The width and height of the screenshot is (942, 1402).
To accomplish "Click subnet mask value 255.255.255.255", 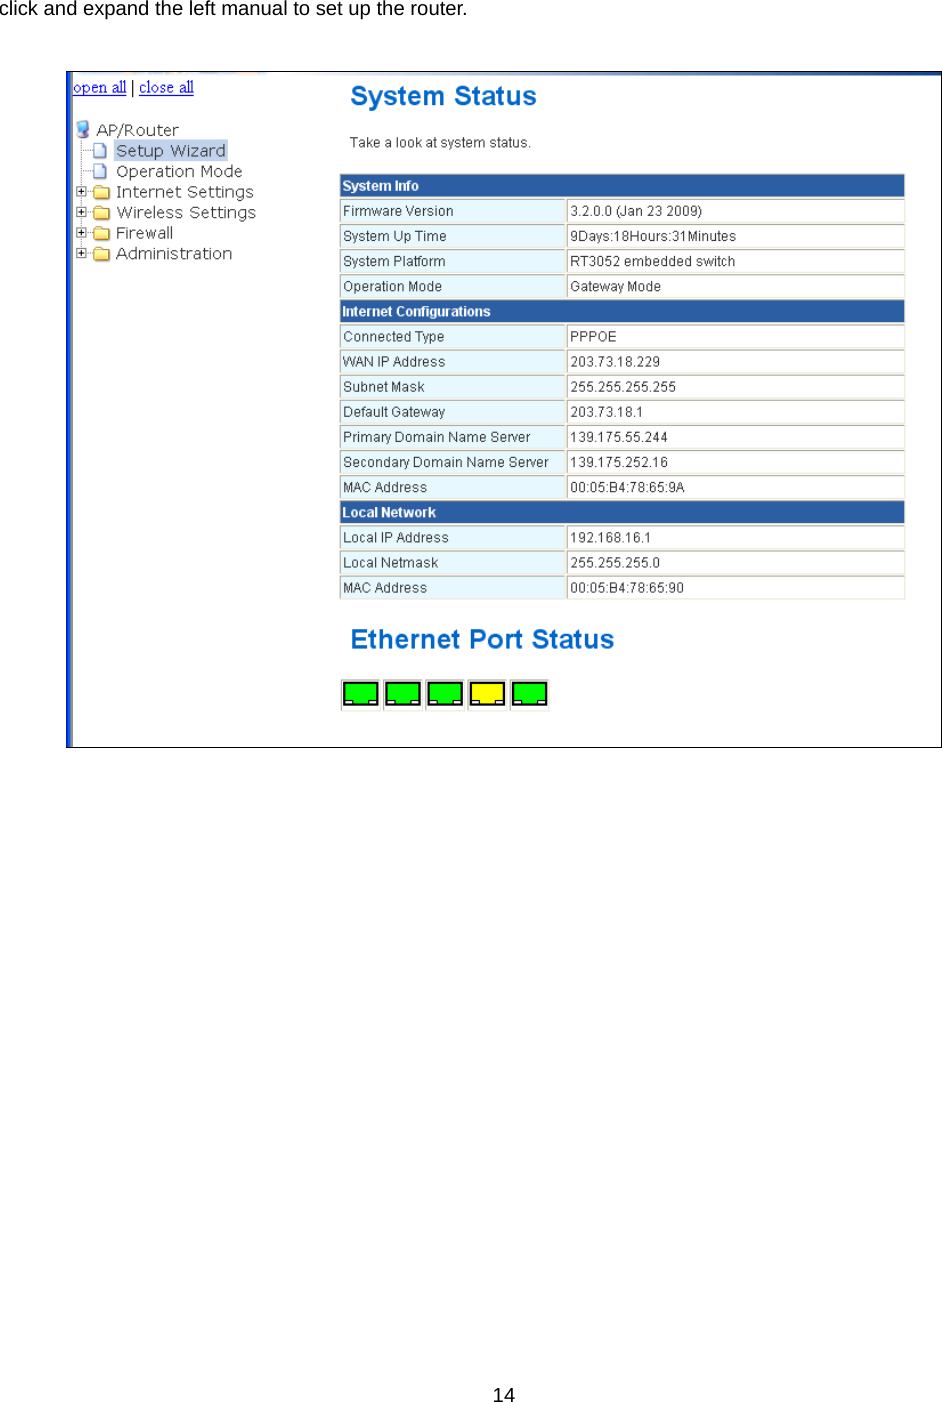I will click(x=623, y=387).
